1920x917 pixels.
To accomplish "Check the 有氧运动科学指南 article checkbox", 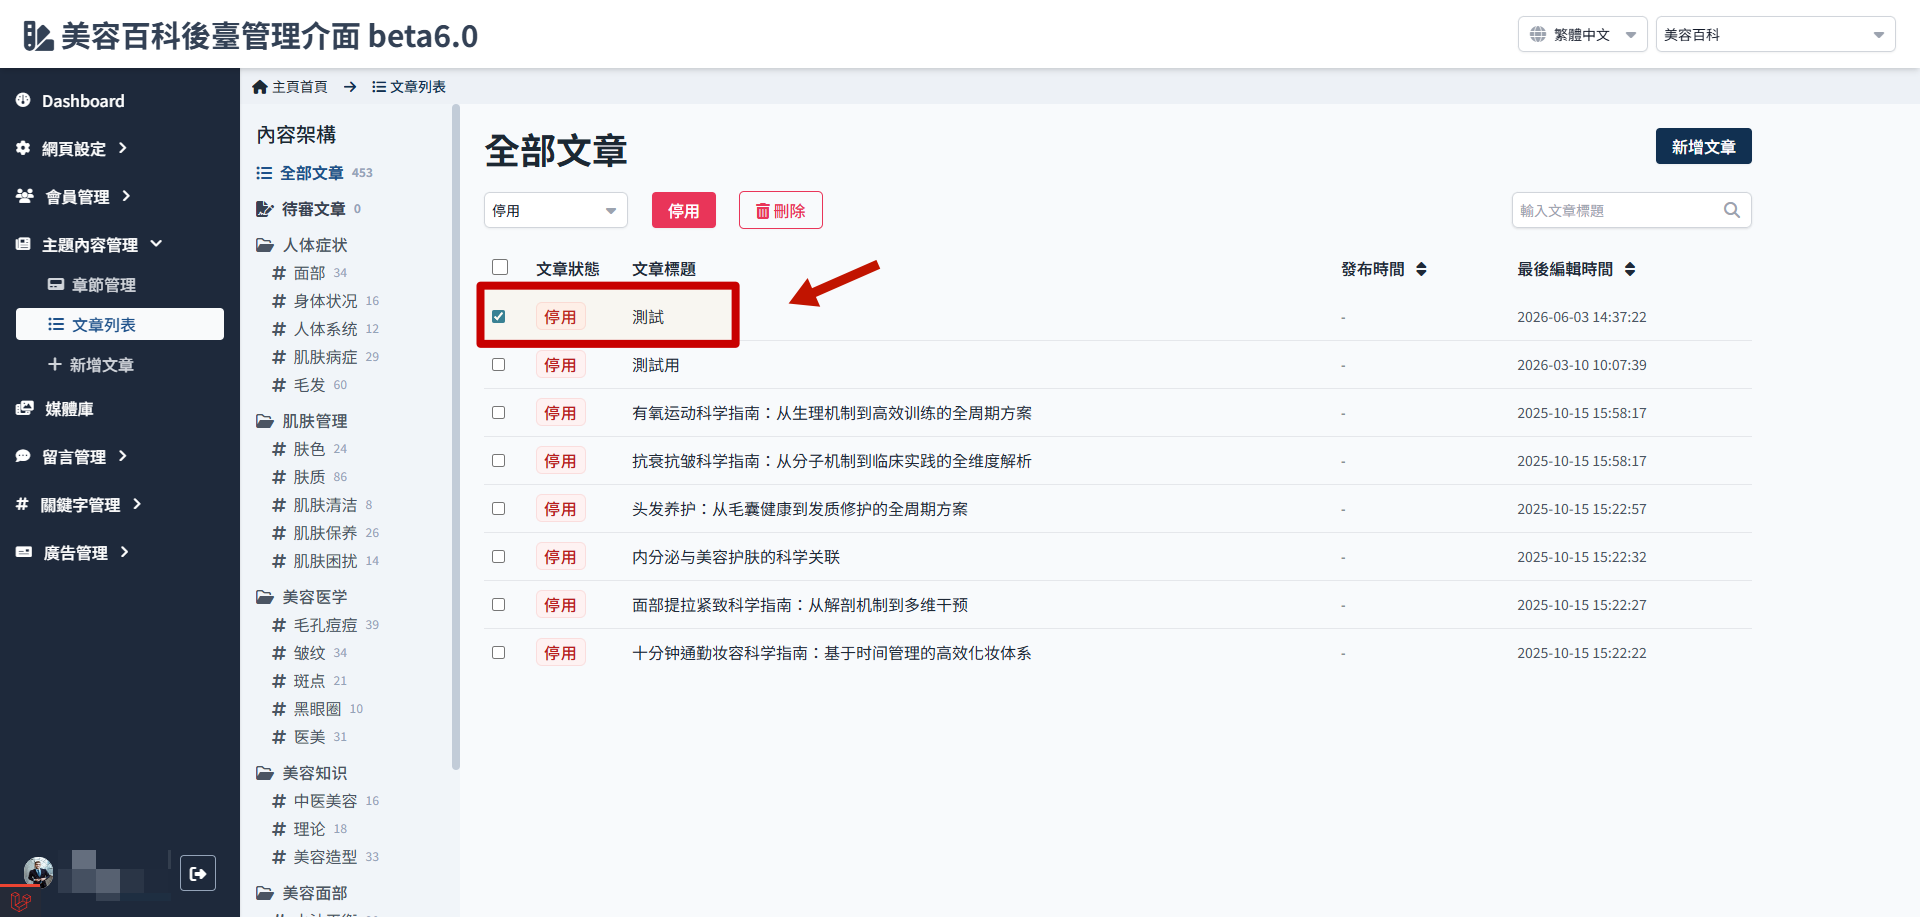I will click(x=498, y=412).
